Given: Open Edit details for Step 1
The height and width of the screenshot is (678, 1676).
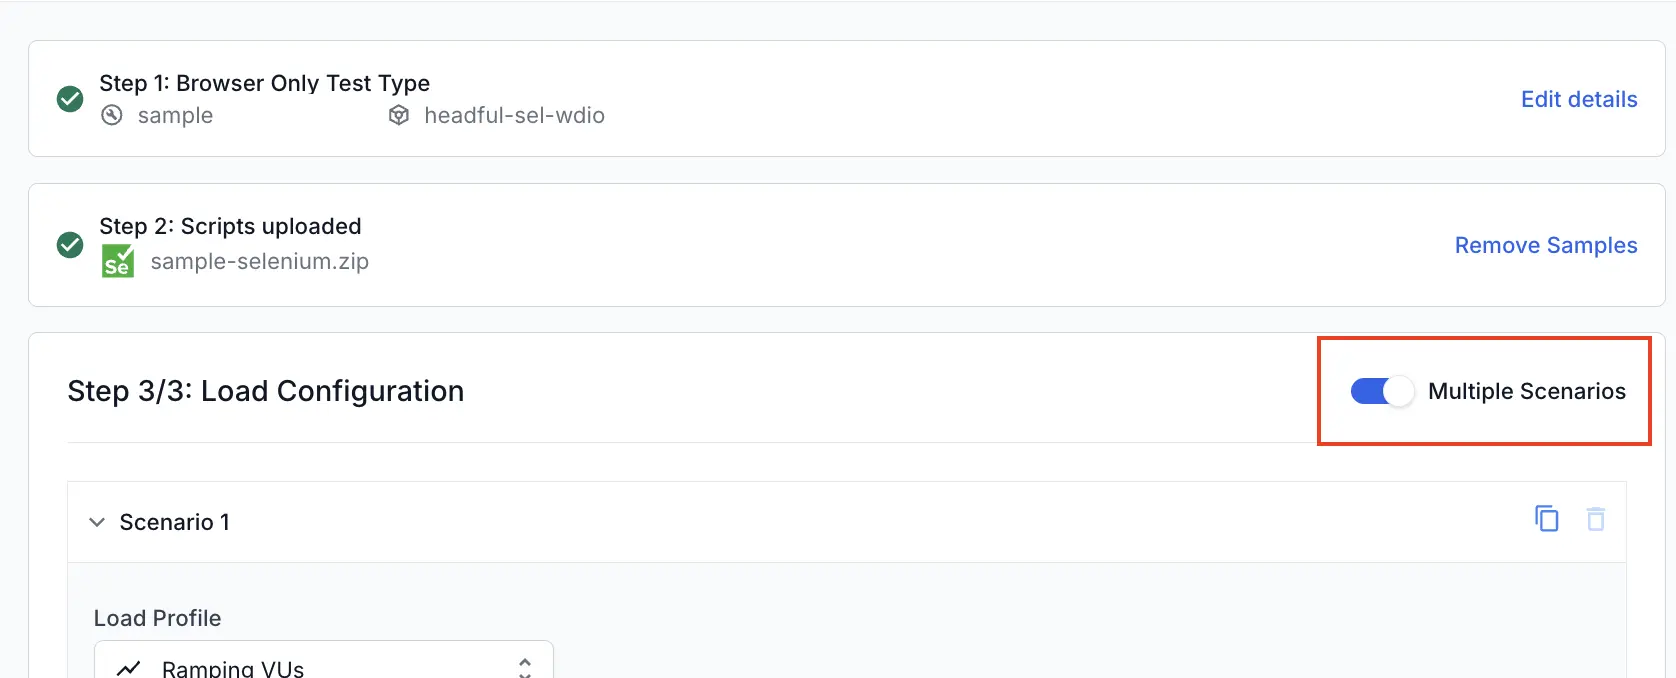Looking at the screenshot, I should [1578, 99].
